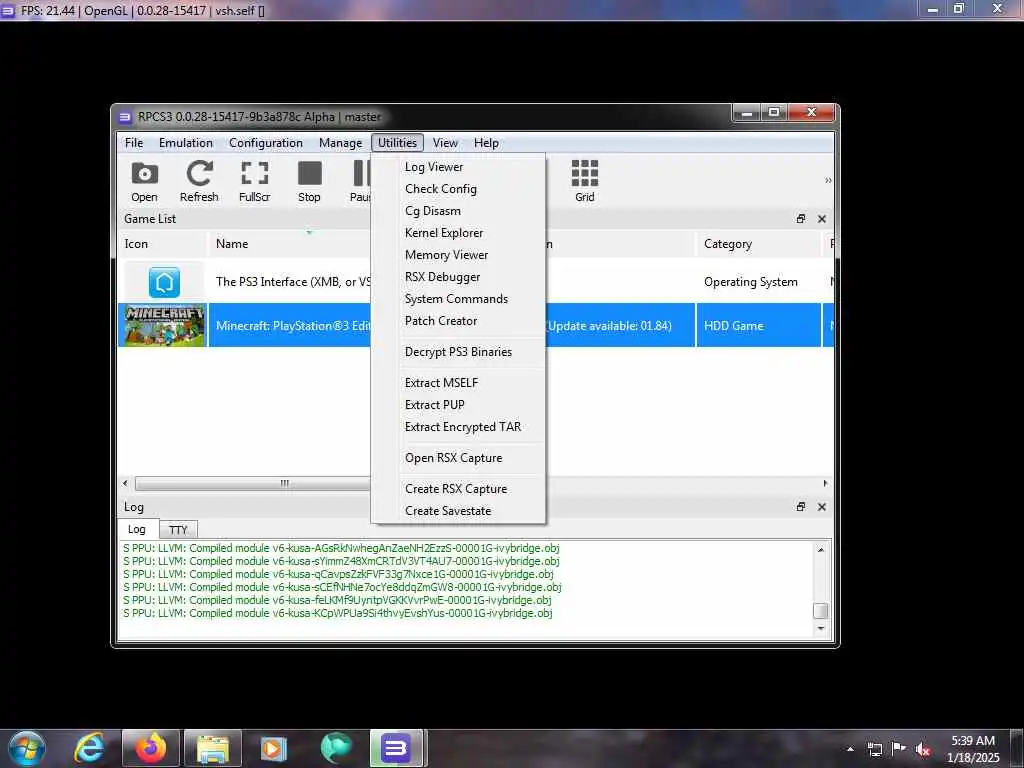This screenshot has height=768, width=1024.
Task: Open Cg Disasm utility
Action: [x=458, y=211]
